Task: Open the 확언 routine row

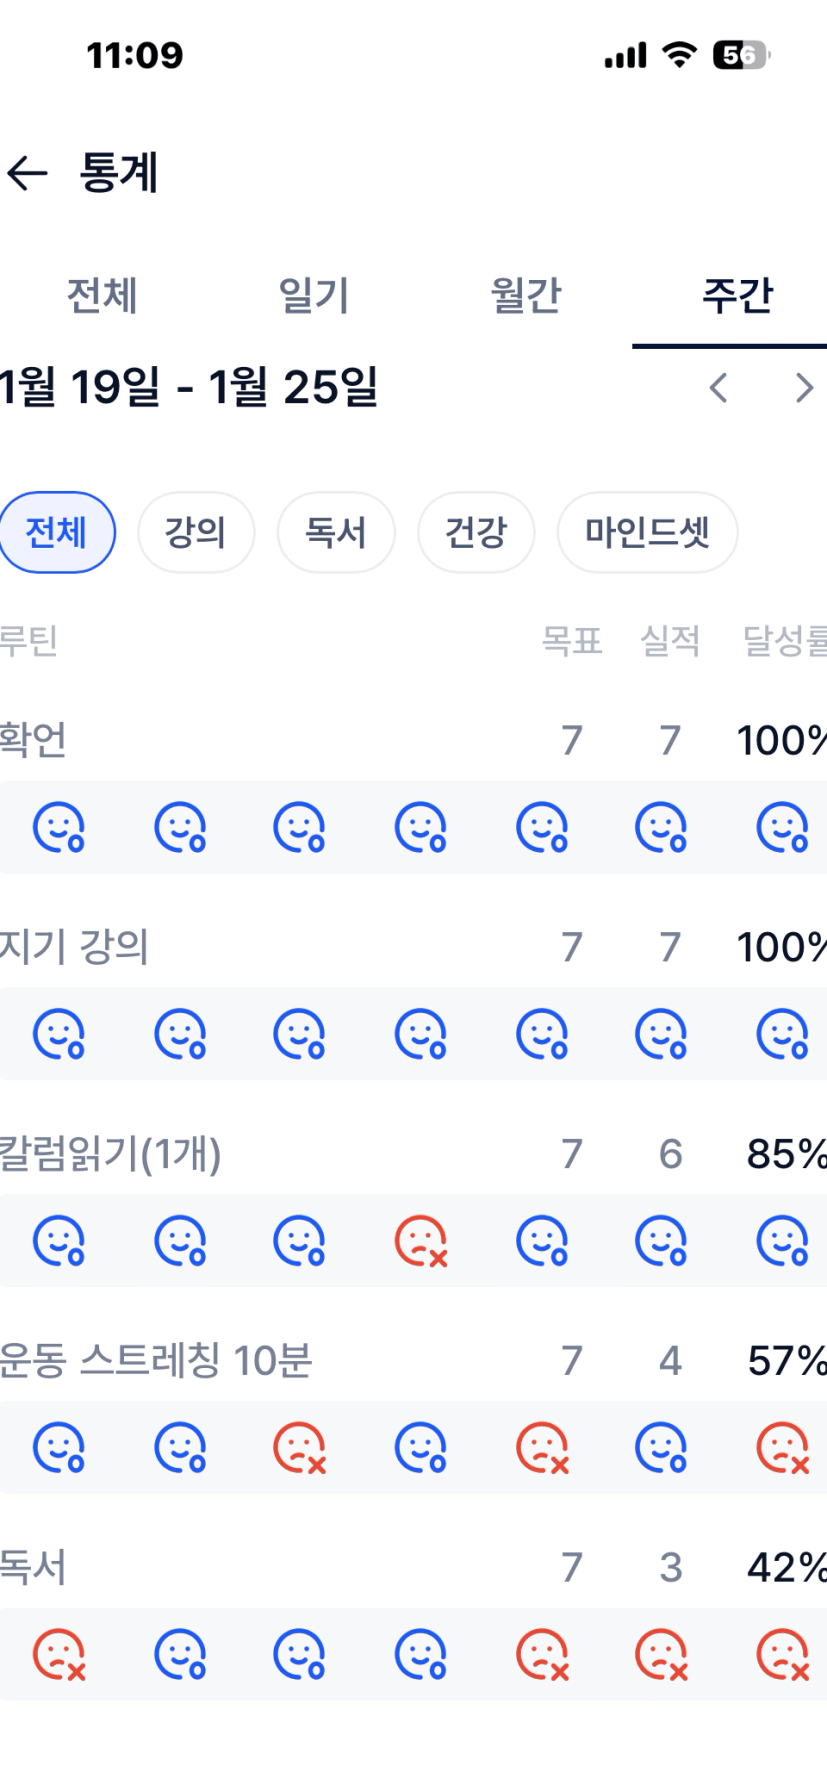Action: click(33, 740)
